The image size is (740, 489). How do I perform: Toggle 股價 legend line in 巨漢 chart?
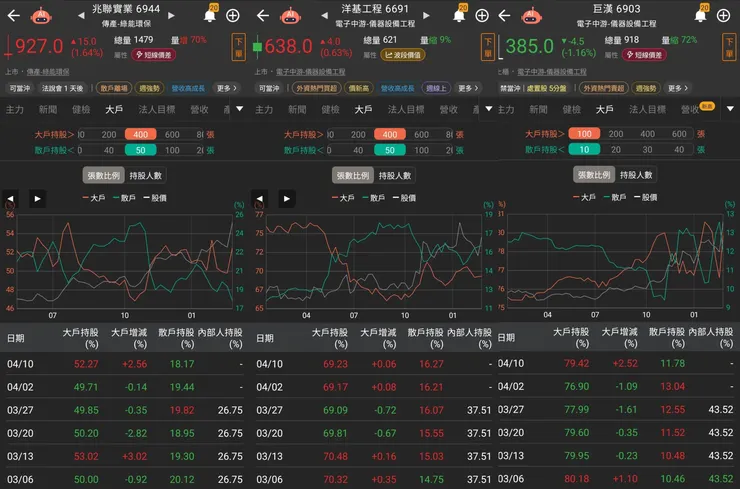[644, 197]
